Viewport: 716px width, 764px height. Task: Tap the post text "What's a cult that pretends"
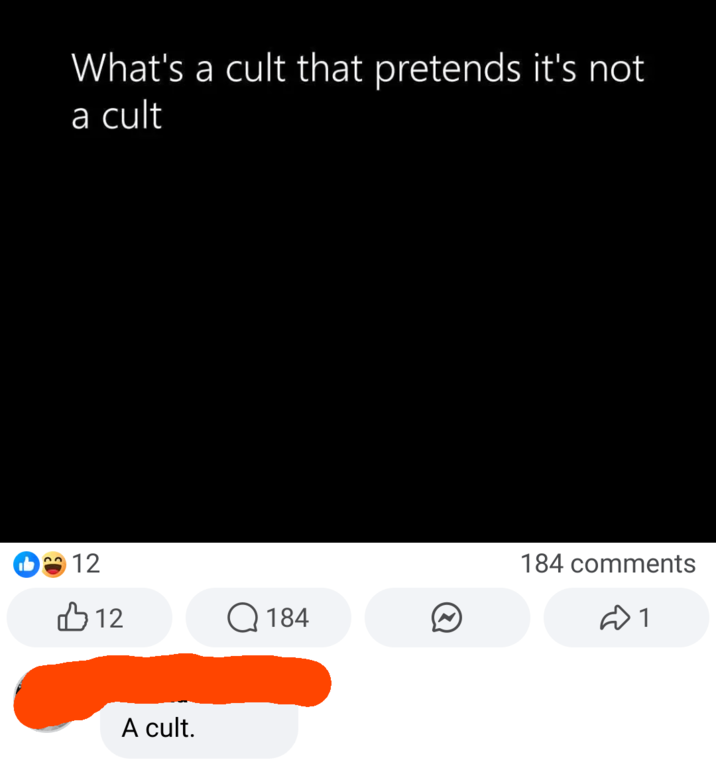point(296,69)
